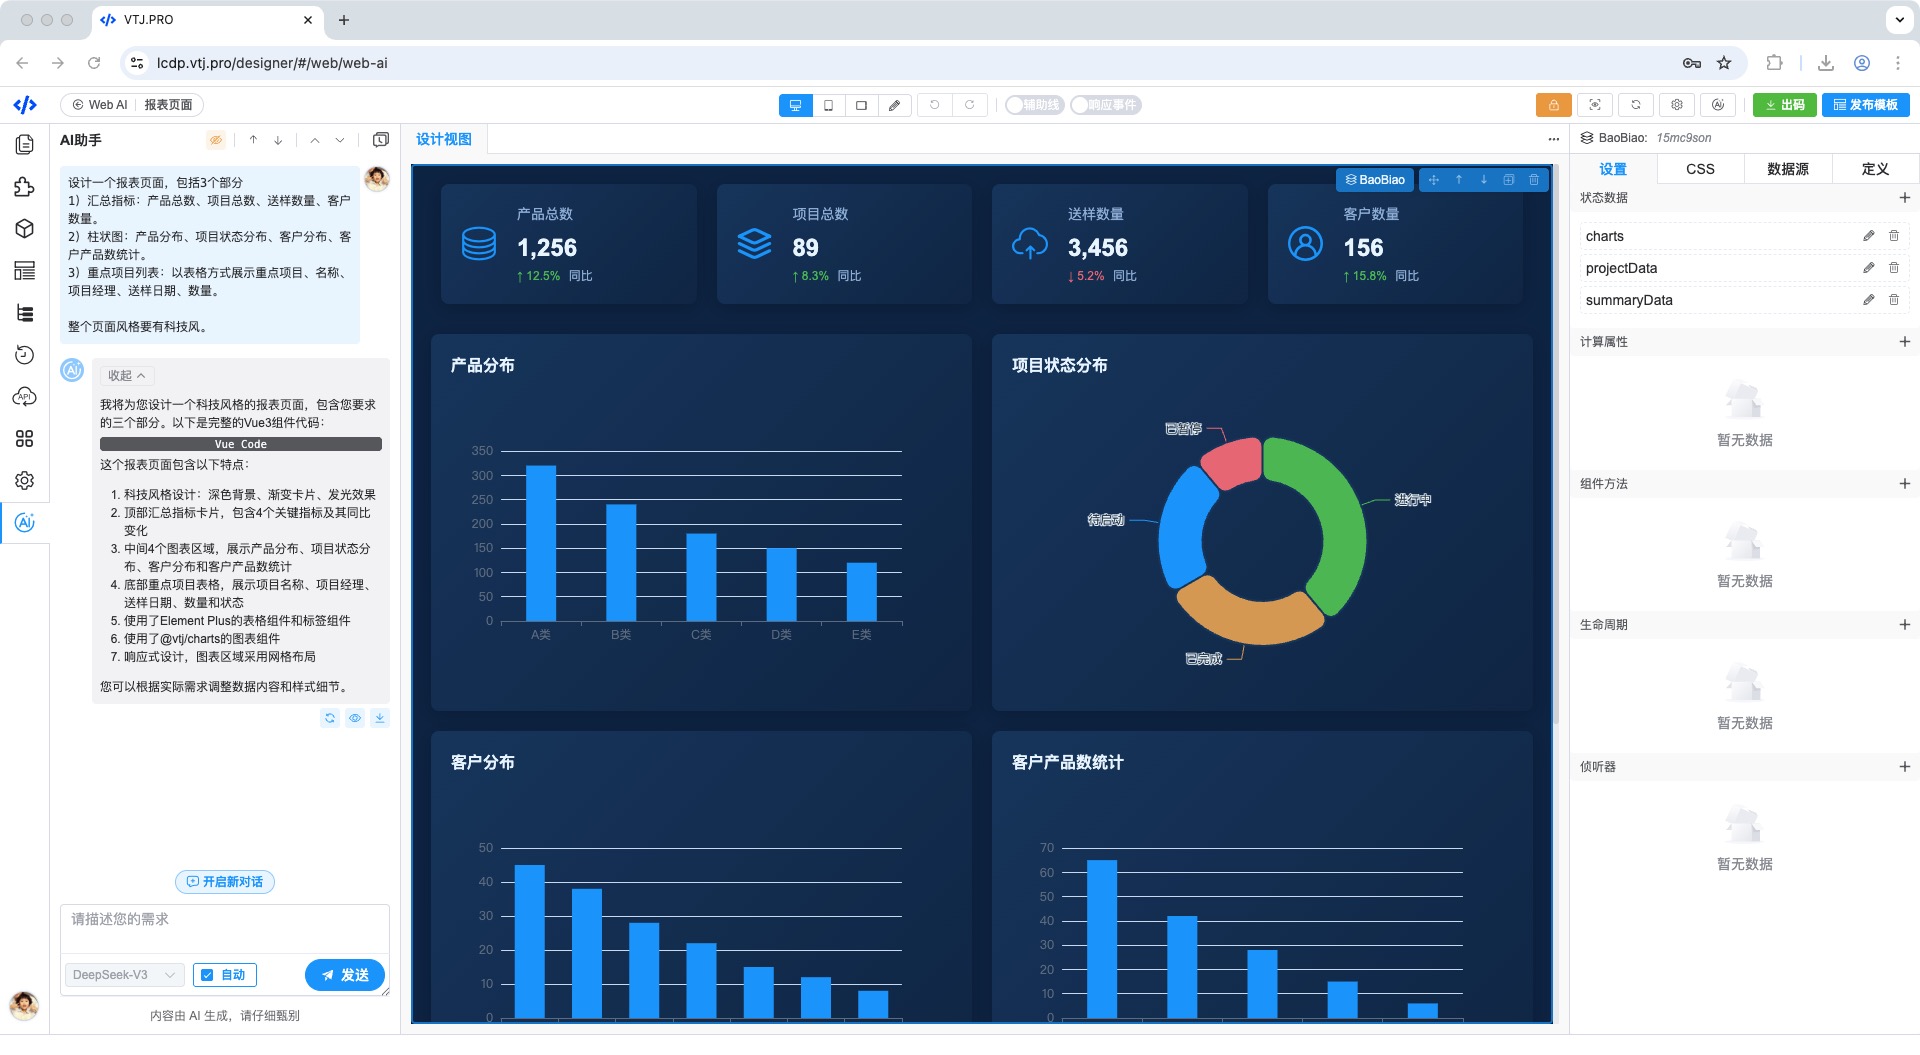1920x1055 pixels.
Task: Toggle the 辅助线 guide lines switch
Action: pyautogui.click(x=1035, y=105)
